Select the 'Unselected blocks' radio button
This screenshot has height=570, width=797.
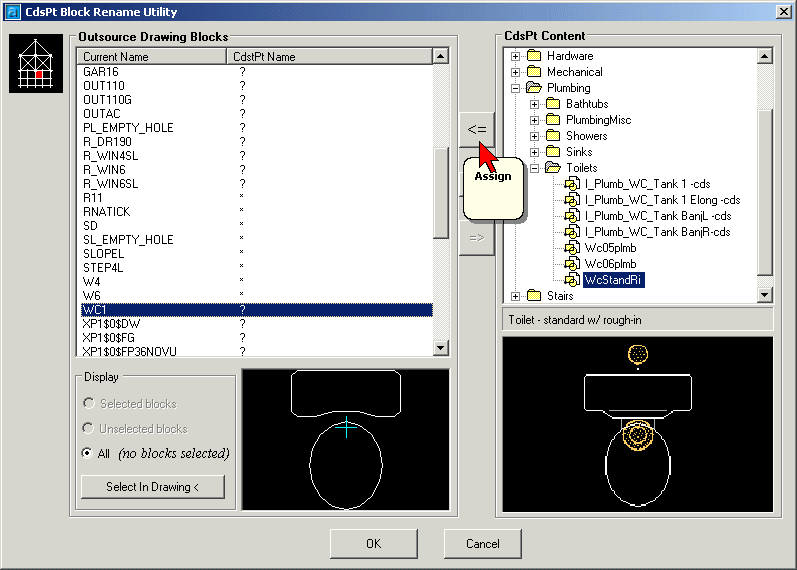(88, 428)
